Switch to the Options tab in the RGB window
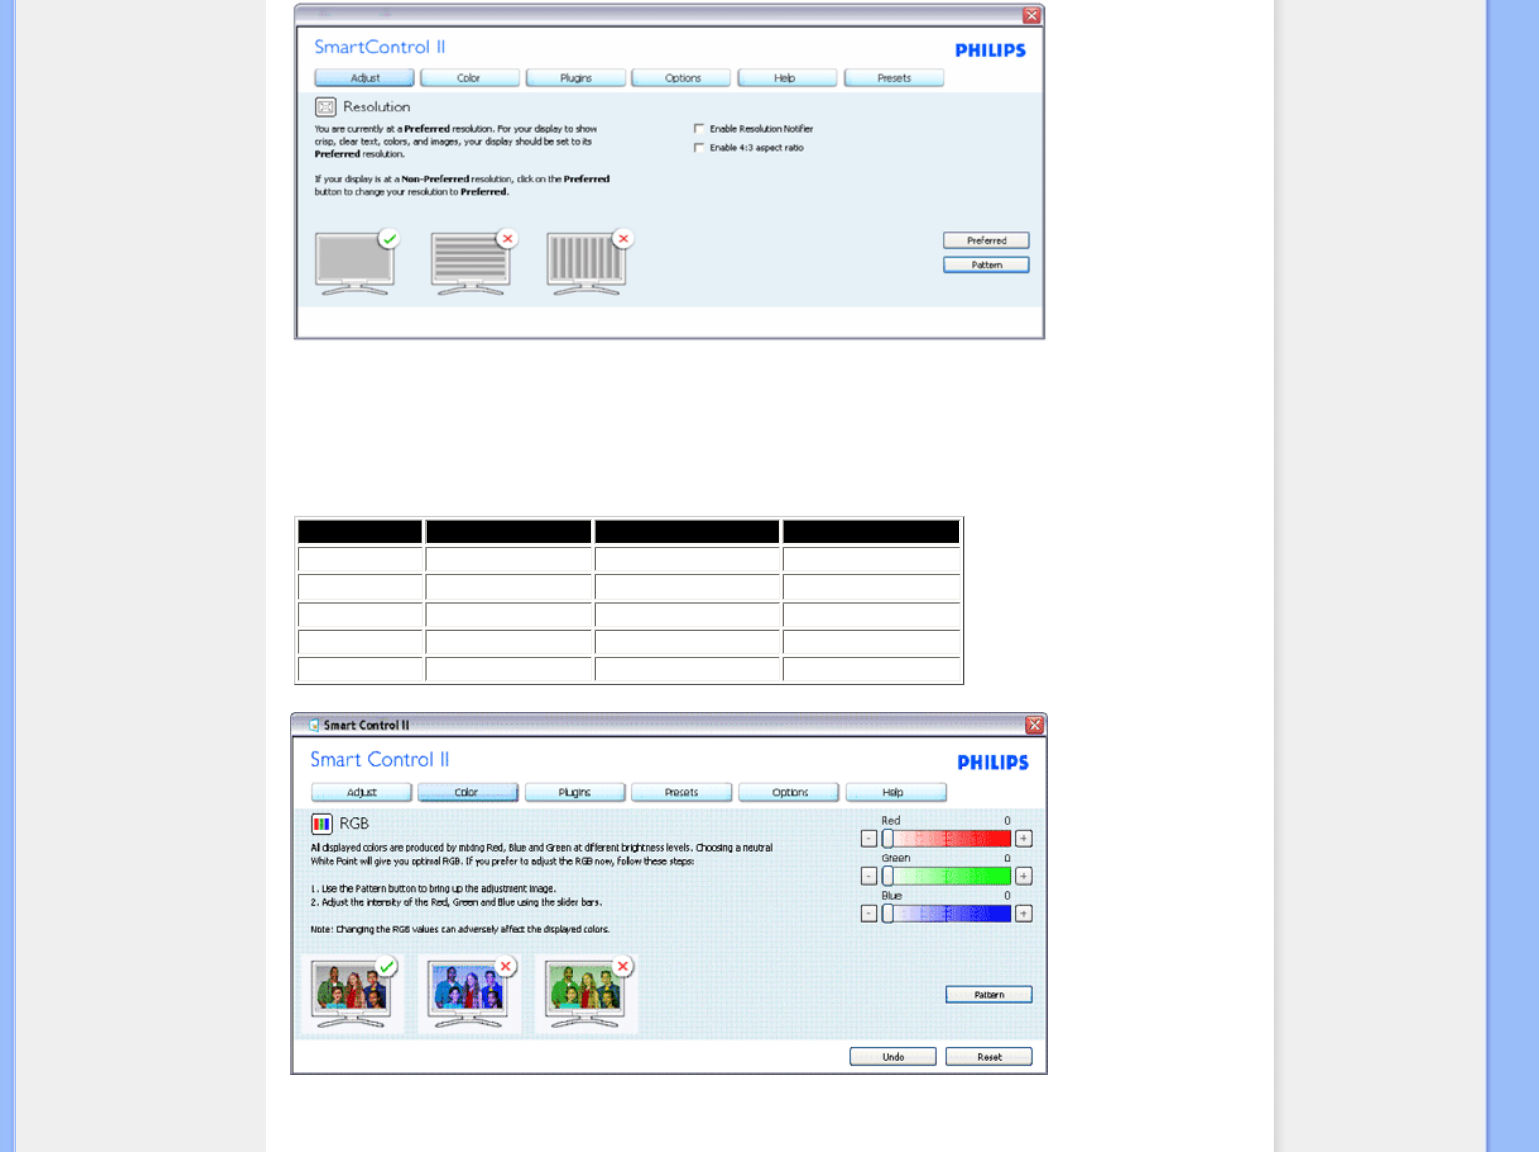1539x1152 pixels. [x=789, y=792]
